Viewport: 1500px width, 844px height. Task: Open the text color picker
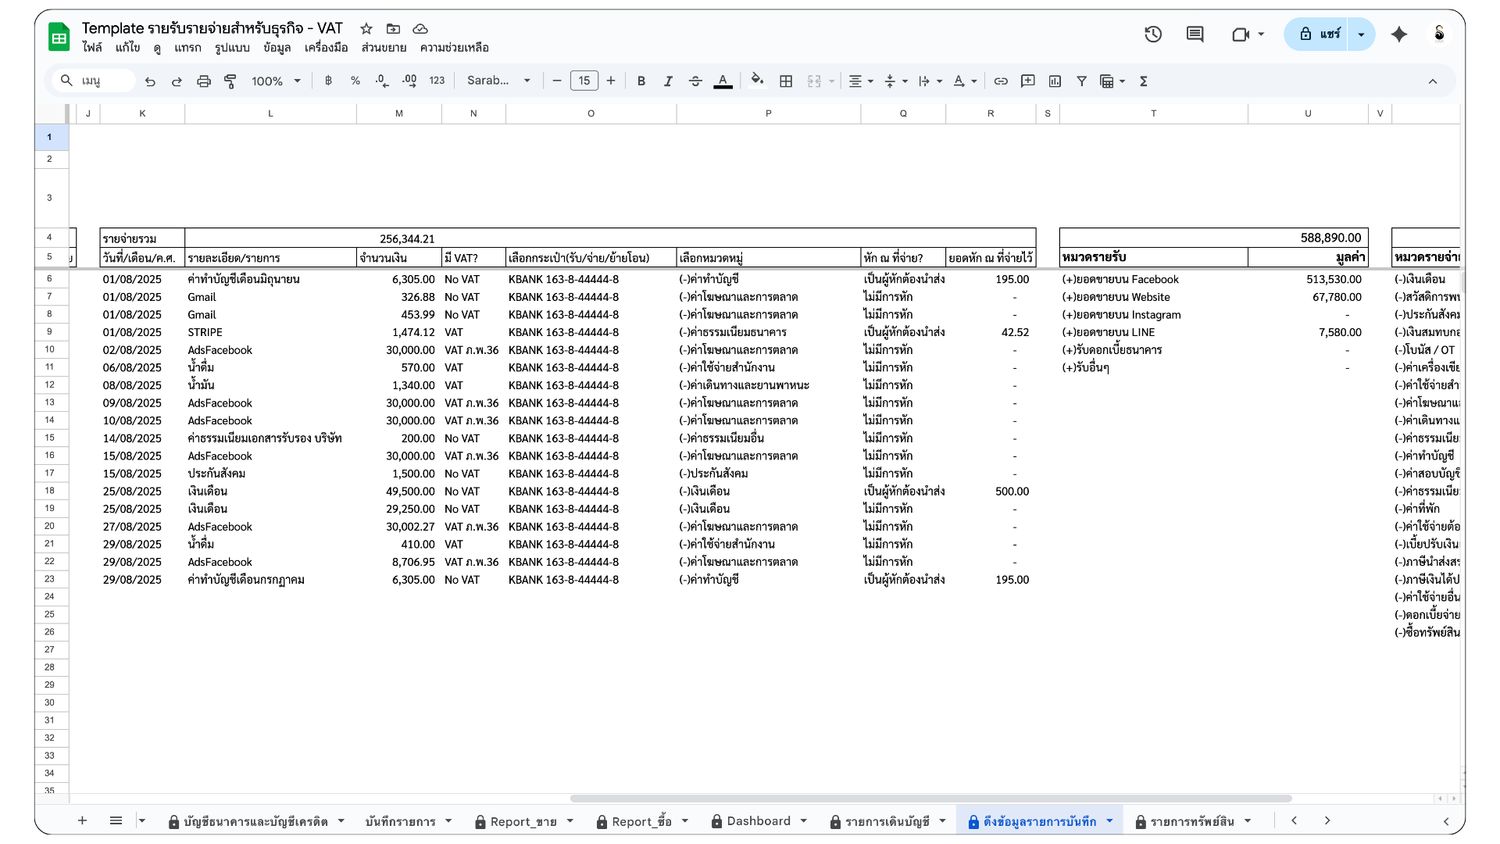(x=722, y=81)
